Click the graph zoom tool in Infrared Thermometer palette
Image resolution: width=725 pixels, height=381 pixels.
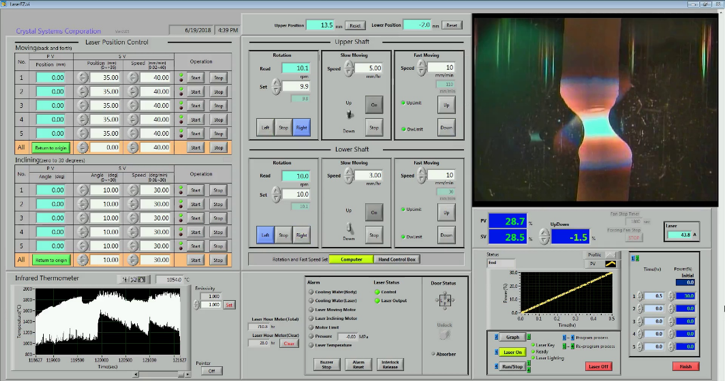pos(133,279)
